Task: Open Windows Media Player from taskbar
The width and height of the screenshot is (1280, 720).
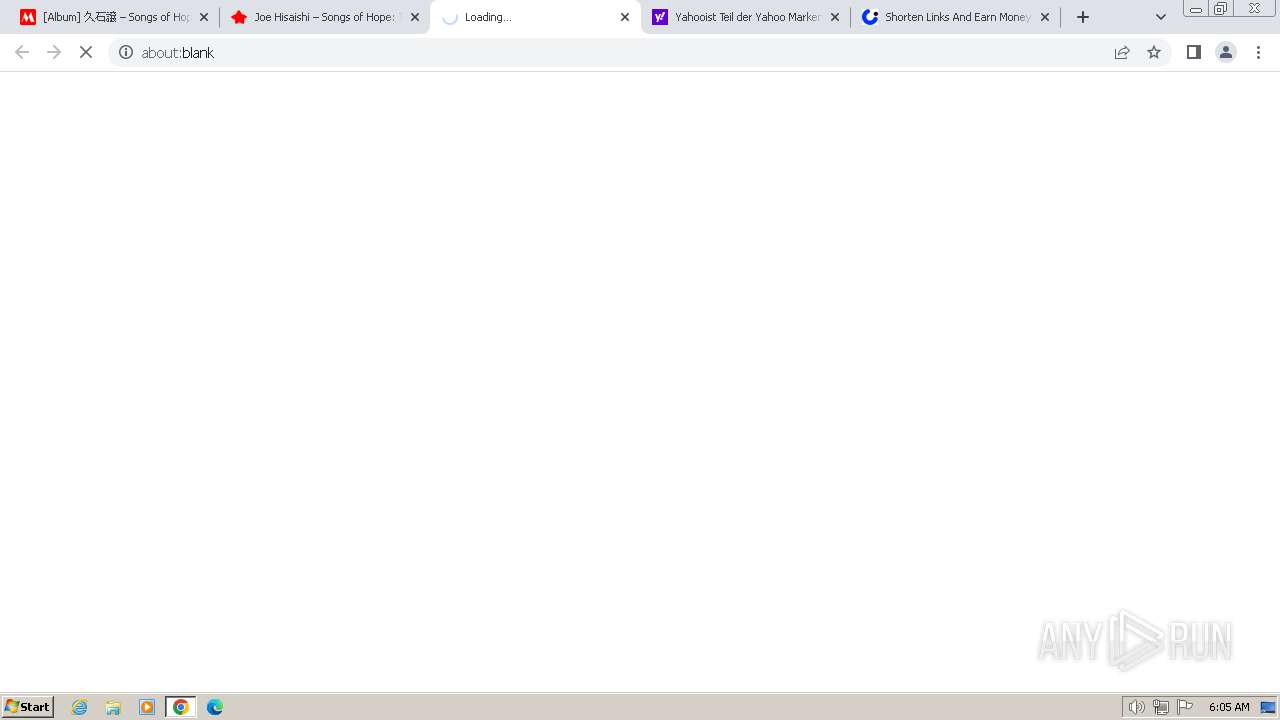Action: tap(147, 707)
